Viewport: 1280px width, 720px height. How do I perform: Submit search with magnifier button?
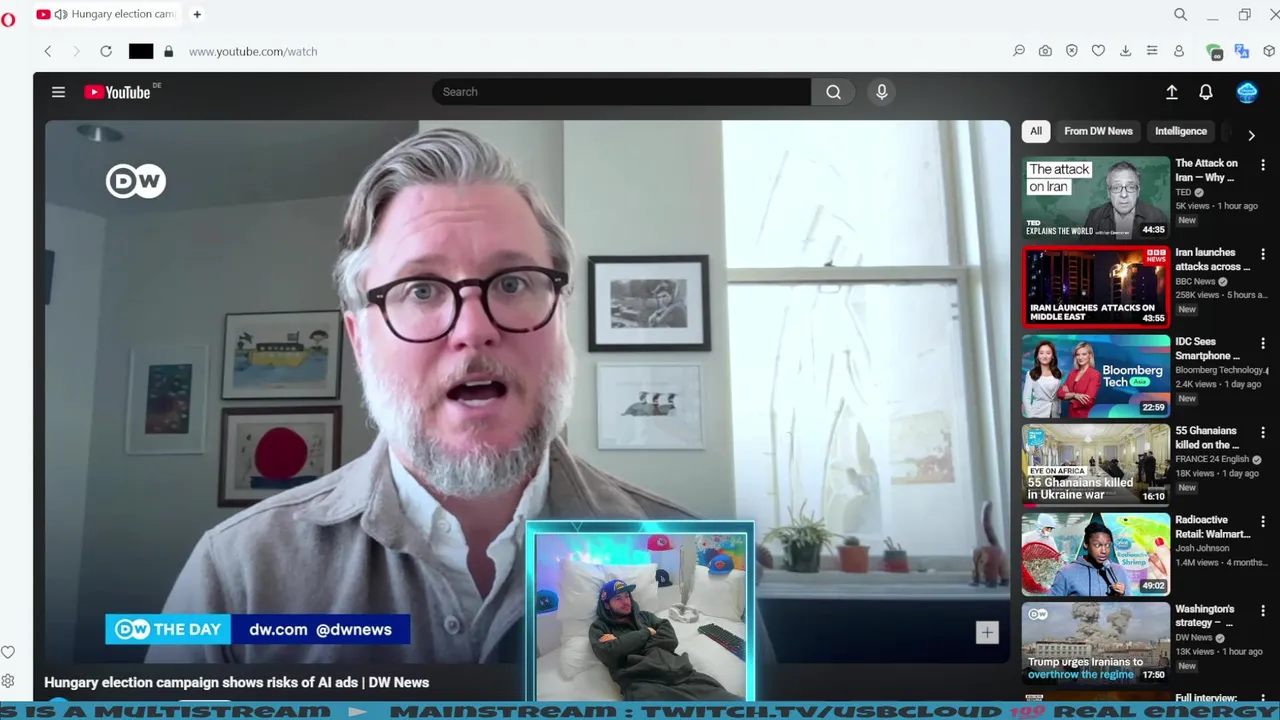(833, 92)
